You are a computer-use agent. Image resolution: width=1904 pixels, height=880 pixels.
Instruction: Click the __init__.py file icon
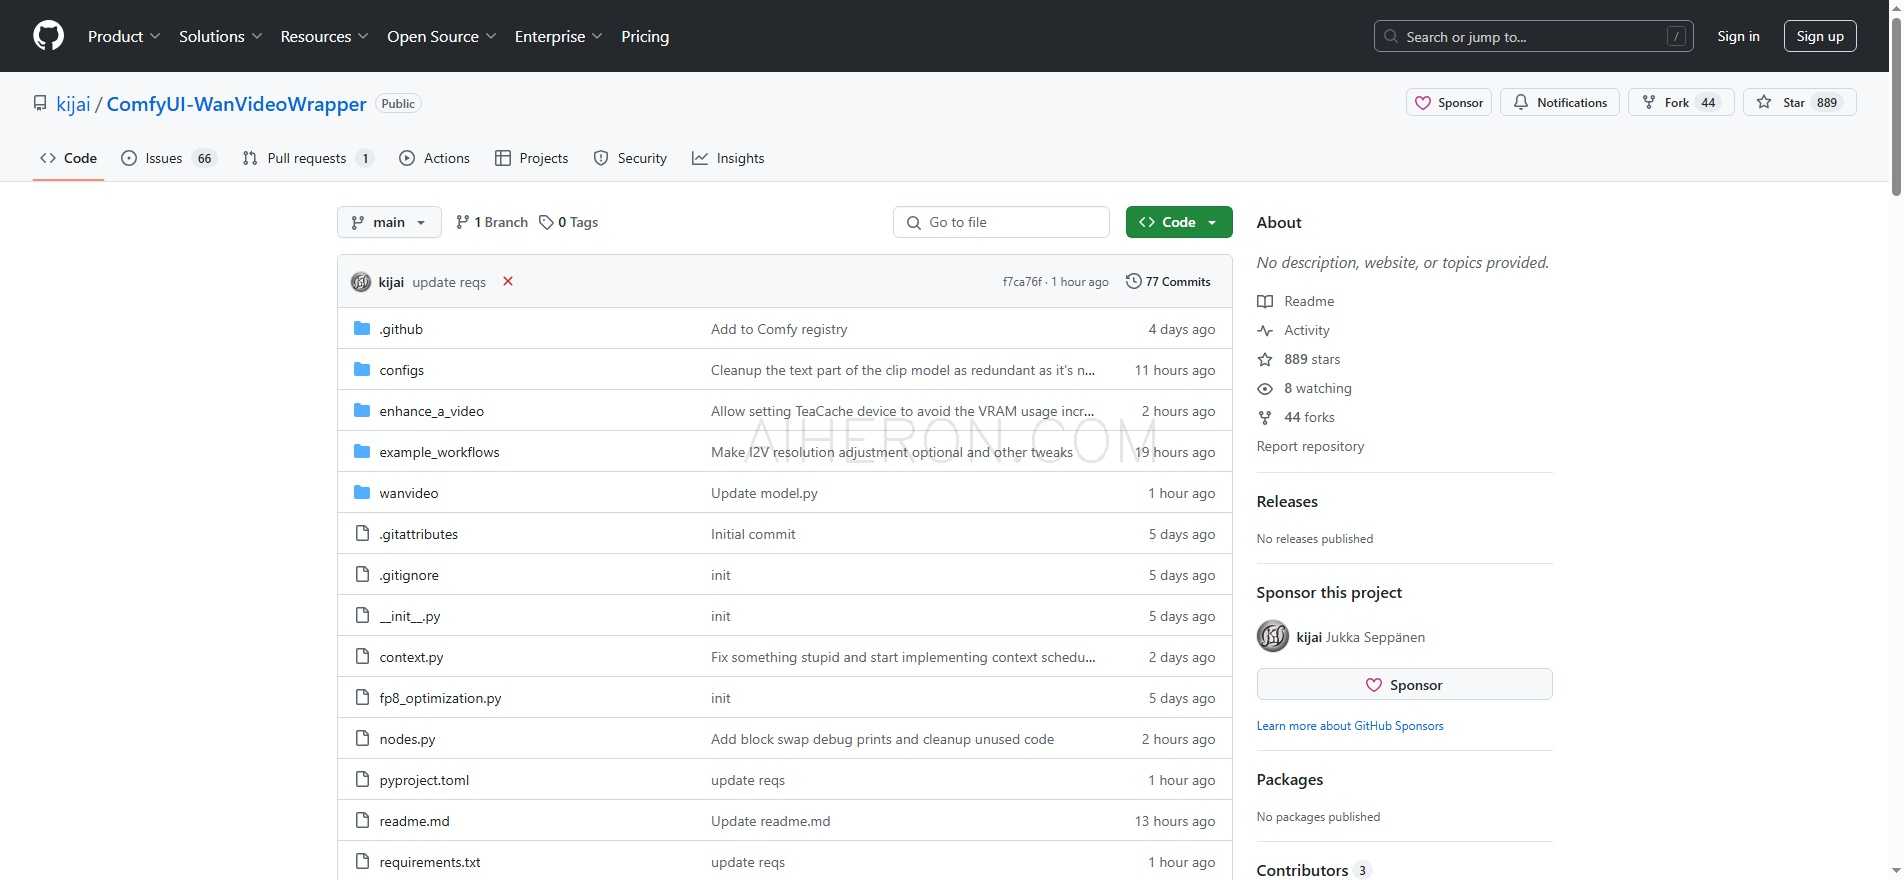pyautogui.click(x=362, y=616)
